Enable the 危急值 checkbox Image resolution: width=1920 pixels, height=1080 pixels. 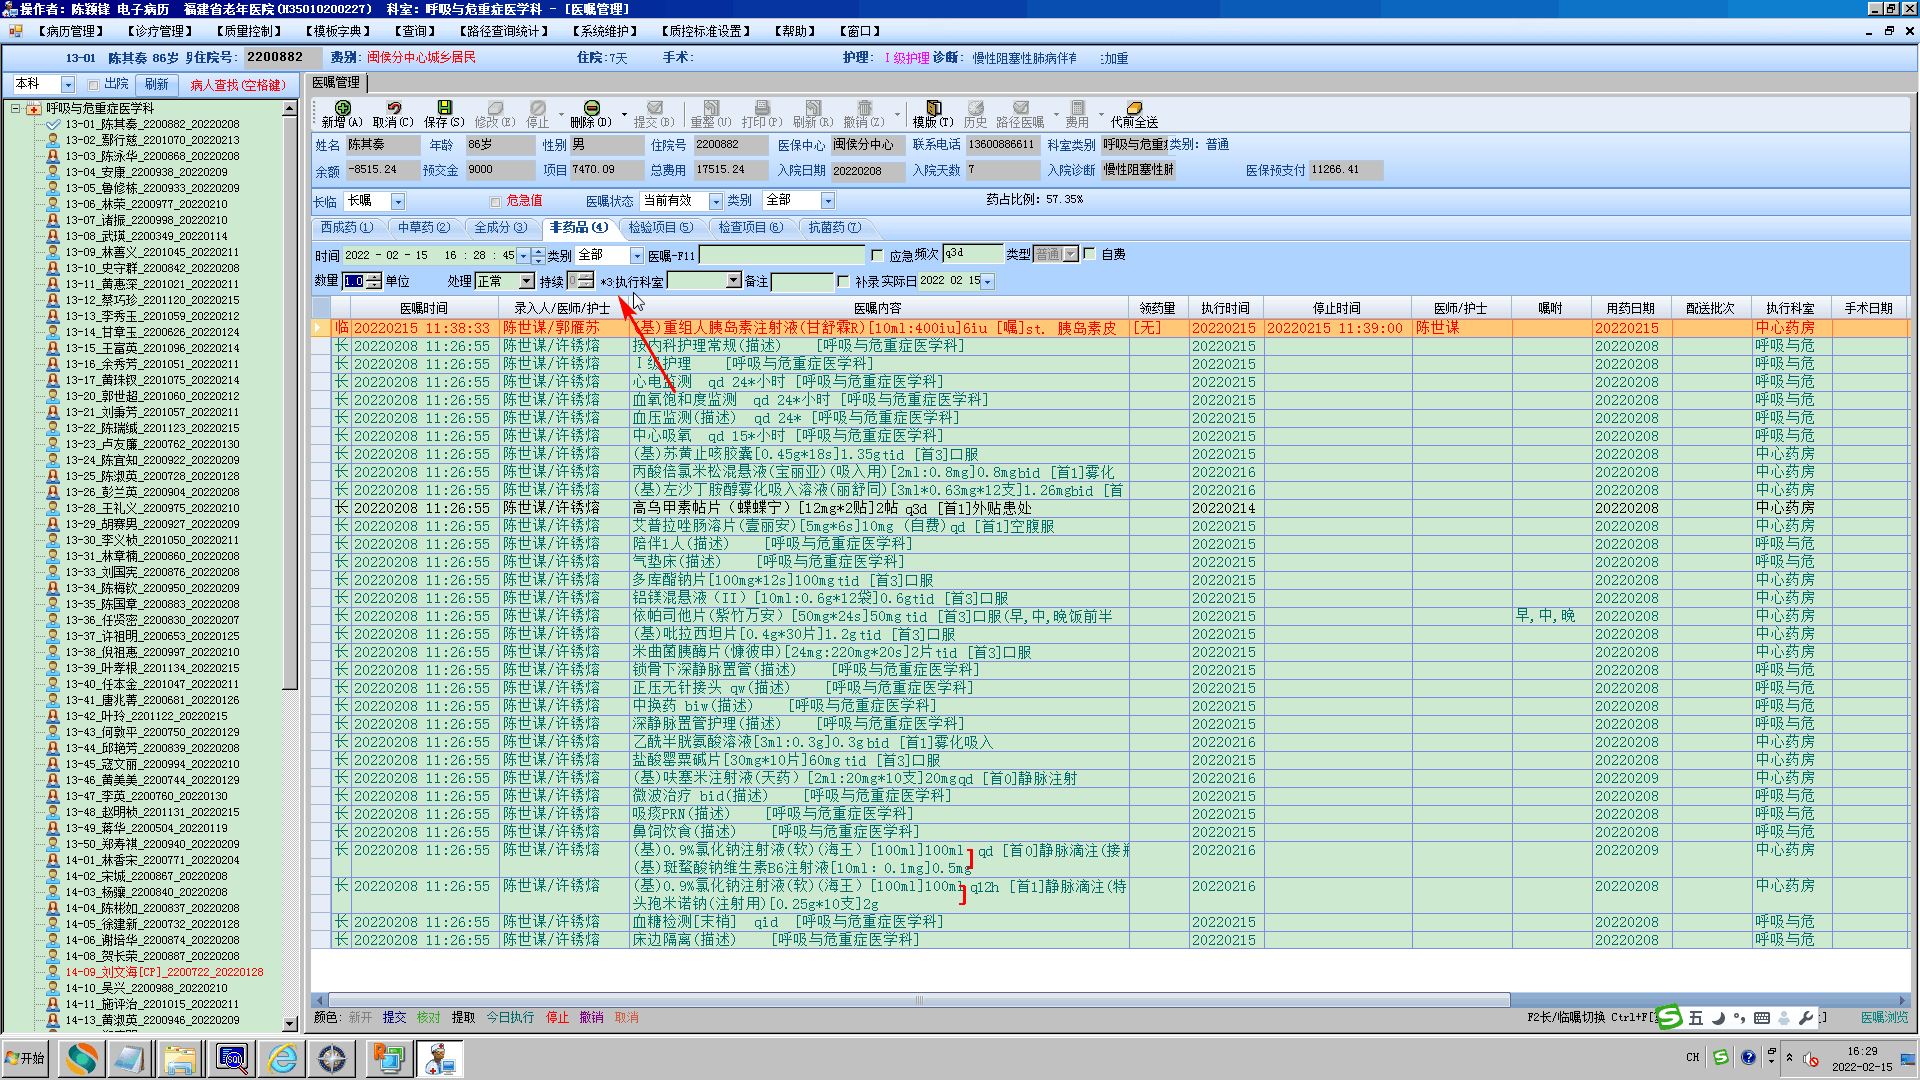(x=496, y=201)
